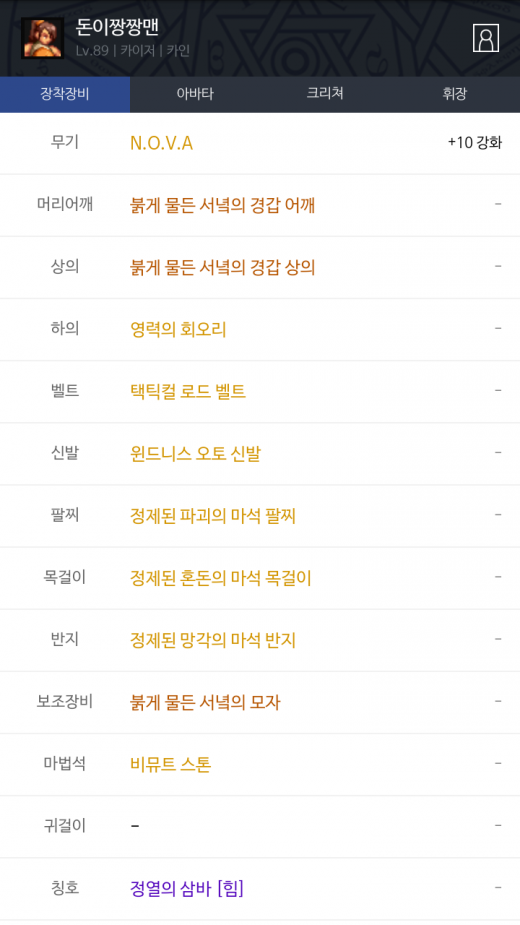Open 붉게 물든 서녘의 모자 item
Image resolution: width=520 pixels, height=925 pixels.
click(x=205, y=703)
